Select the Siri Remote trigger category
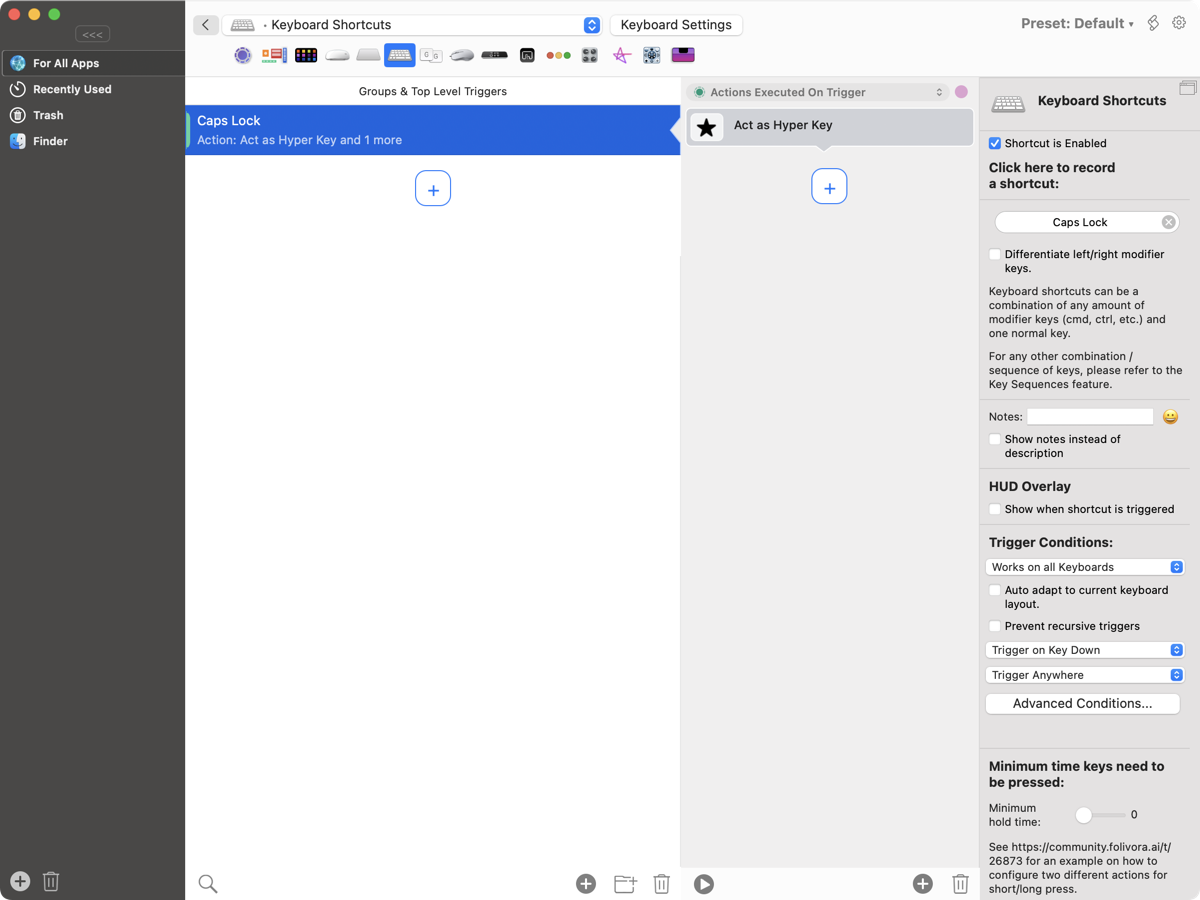 click(494, 55)
